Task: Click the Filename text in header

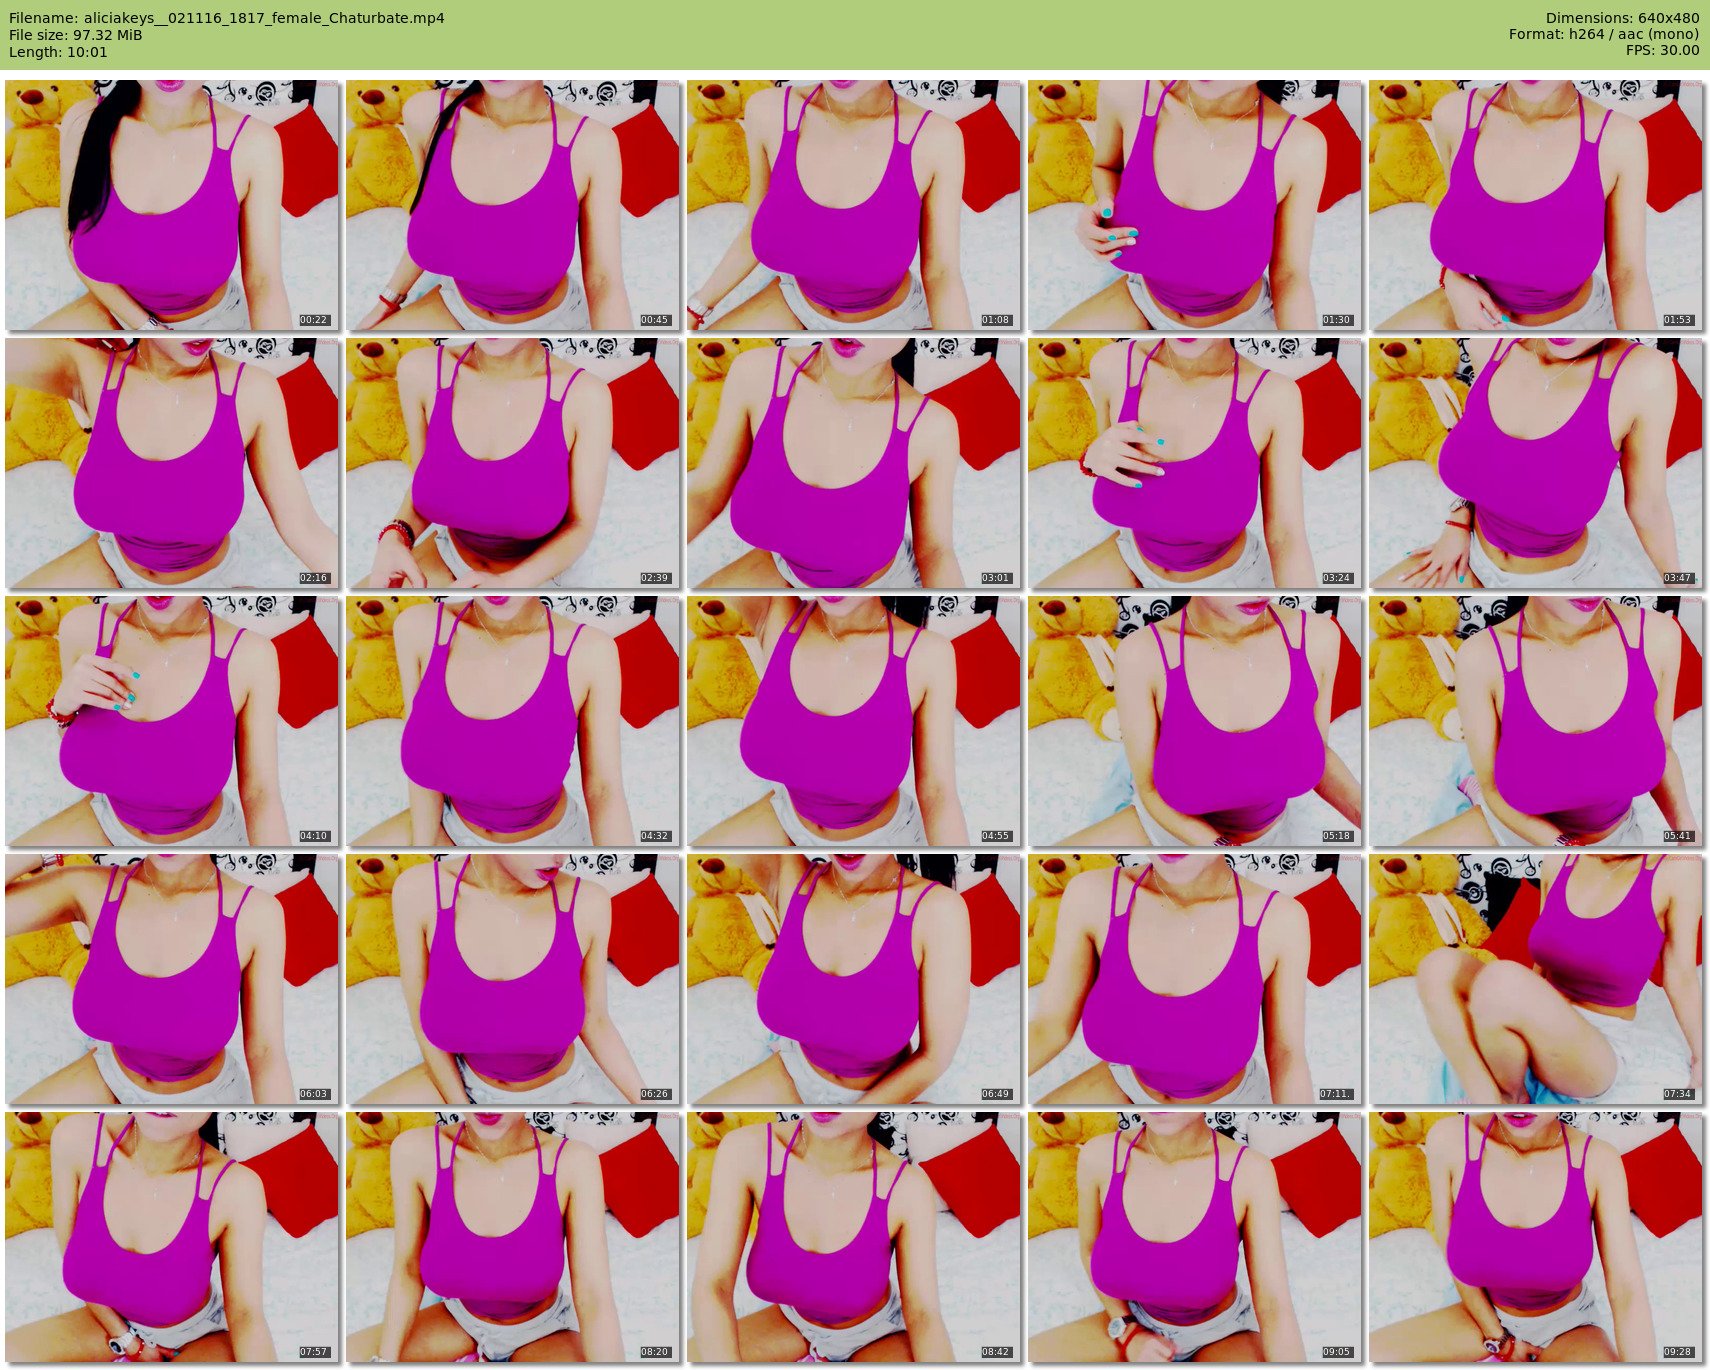Action: 226,18
